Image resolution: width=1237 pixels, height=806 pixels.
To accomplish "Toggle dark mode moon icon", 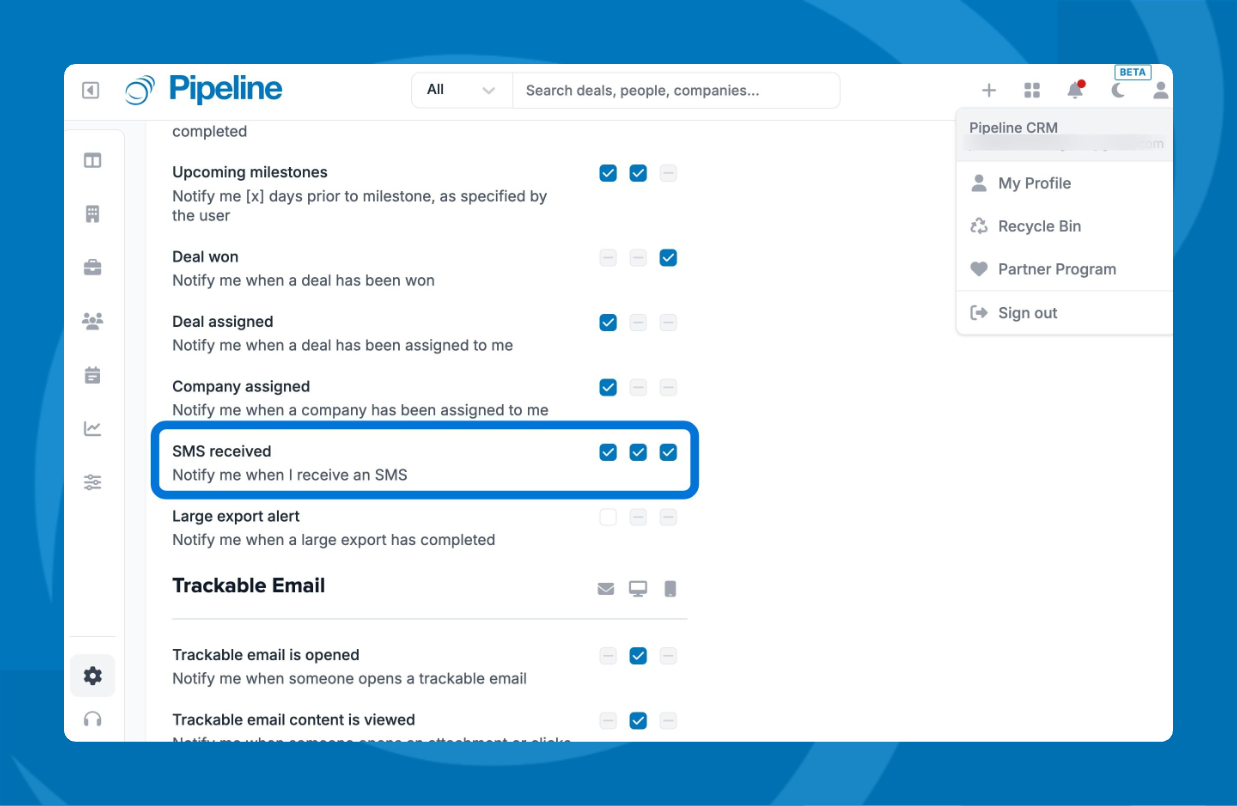I will pyautogui.click(x=1118, y=91).
